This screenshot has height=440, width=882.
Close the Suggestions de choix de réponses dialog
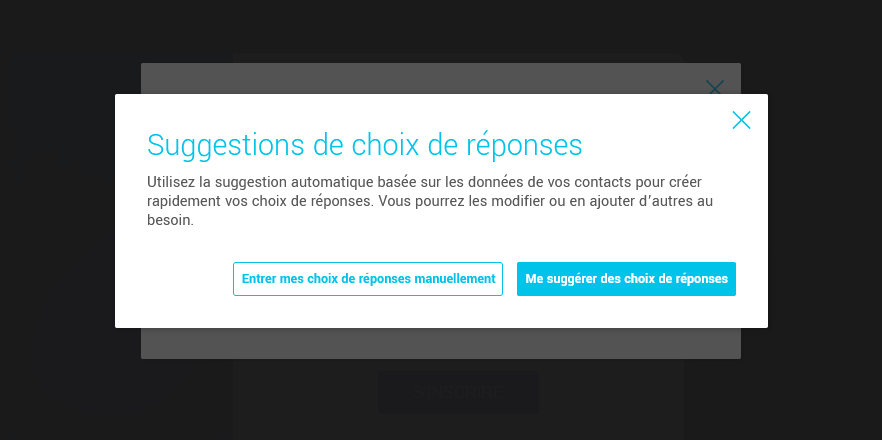741,120
